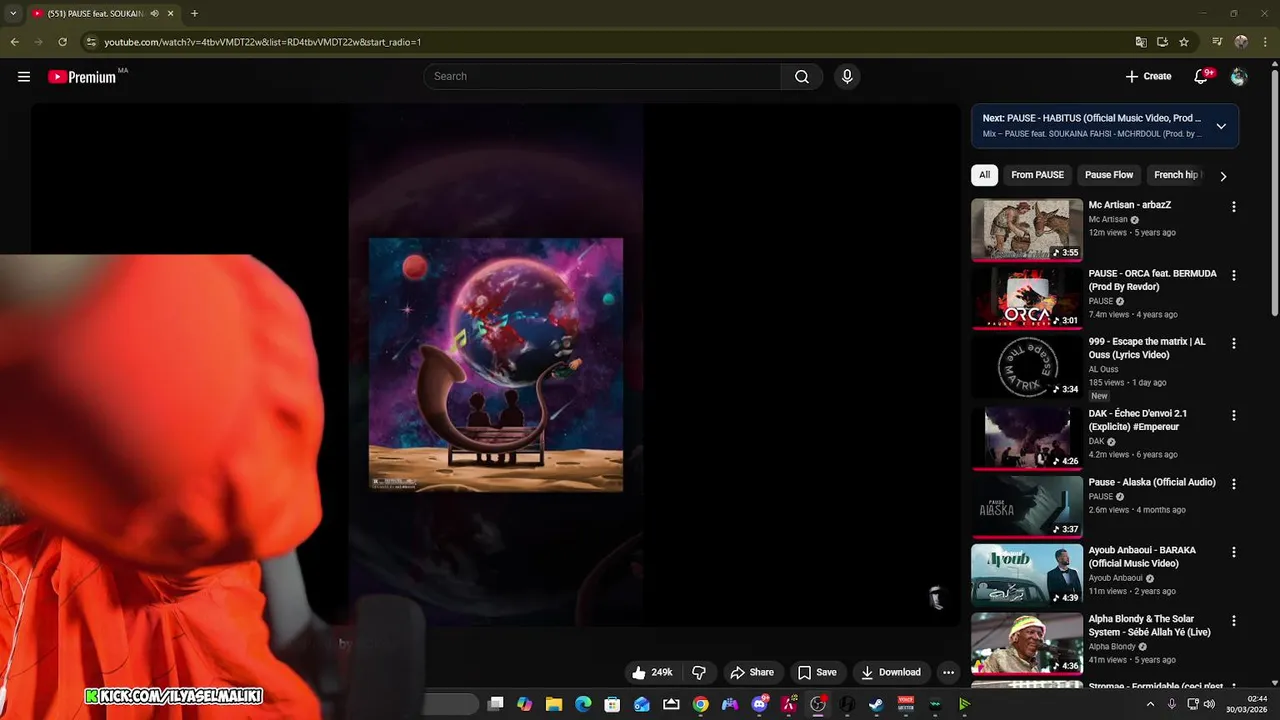Download this video
This screenshot has height=720, width=1280.
[x=891, y=673]
